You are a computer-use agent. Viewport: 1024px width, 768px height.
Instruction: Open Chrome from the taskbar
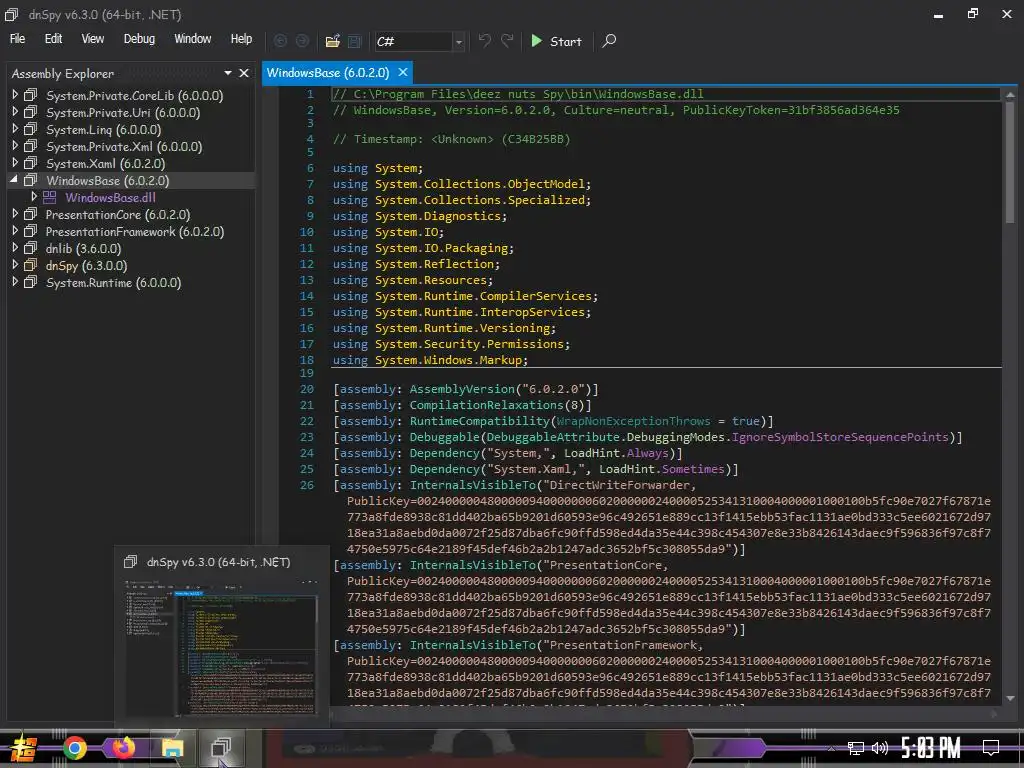coord(74,748)
